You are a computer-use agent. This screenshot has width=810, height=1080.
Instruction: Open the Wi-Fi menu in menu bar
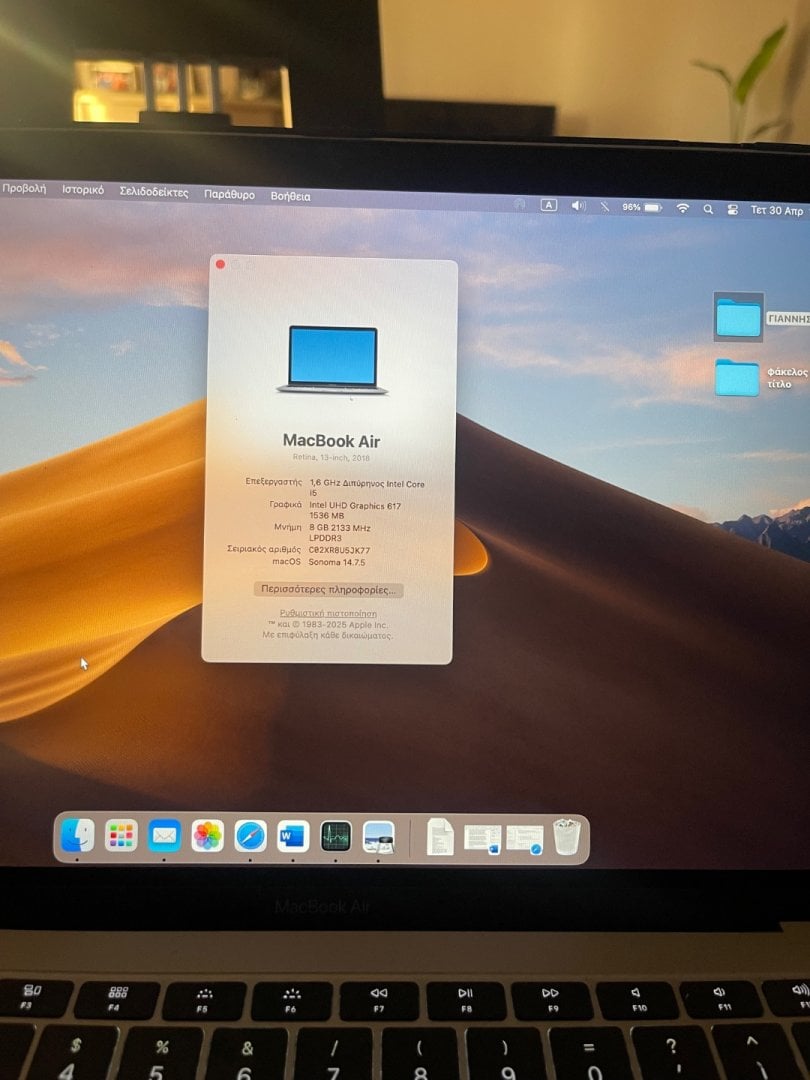point(683,208)
